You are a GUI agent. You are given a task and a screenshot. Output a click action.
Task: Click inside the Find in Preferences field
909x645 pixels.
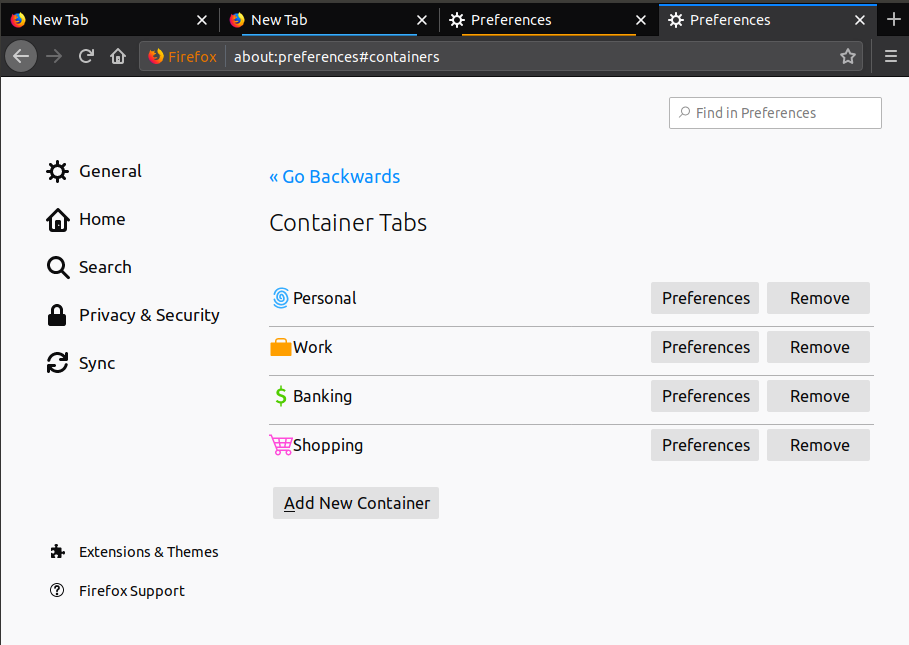pos(774,112)
